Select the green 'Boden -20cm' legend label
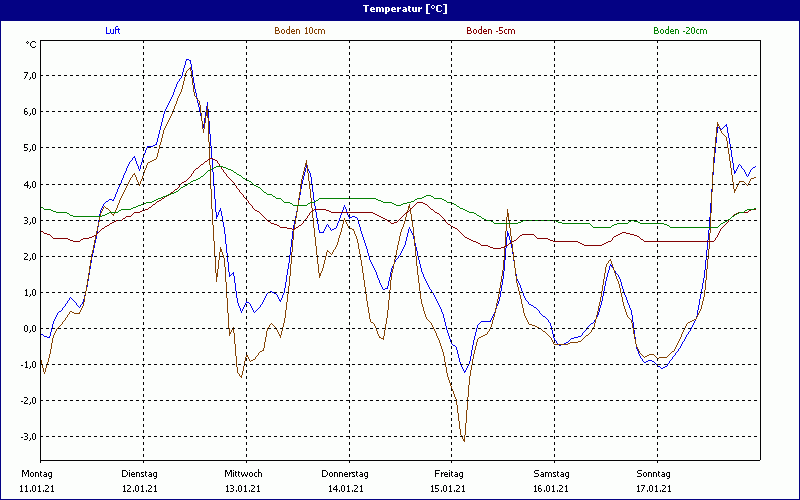800x500 pixels. (680, 31)
